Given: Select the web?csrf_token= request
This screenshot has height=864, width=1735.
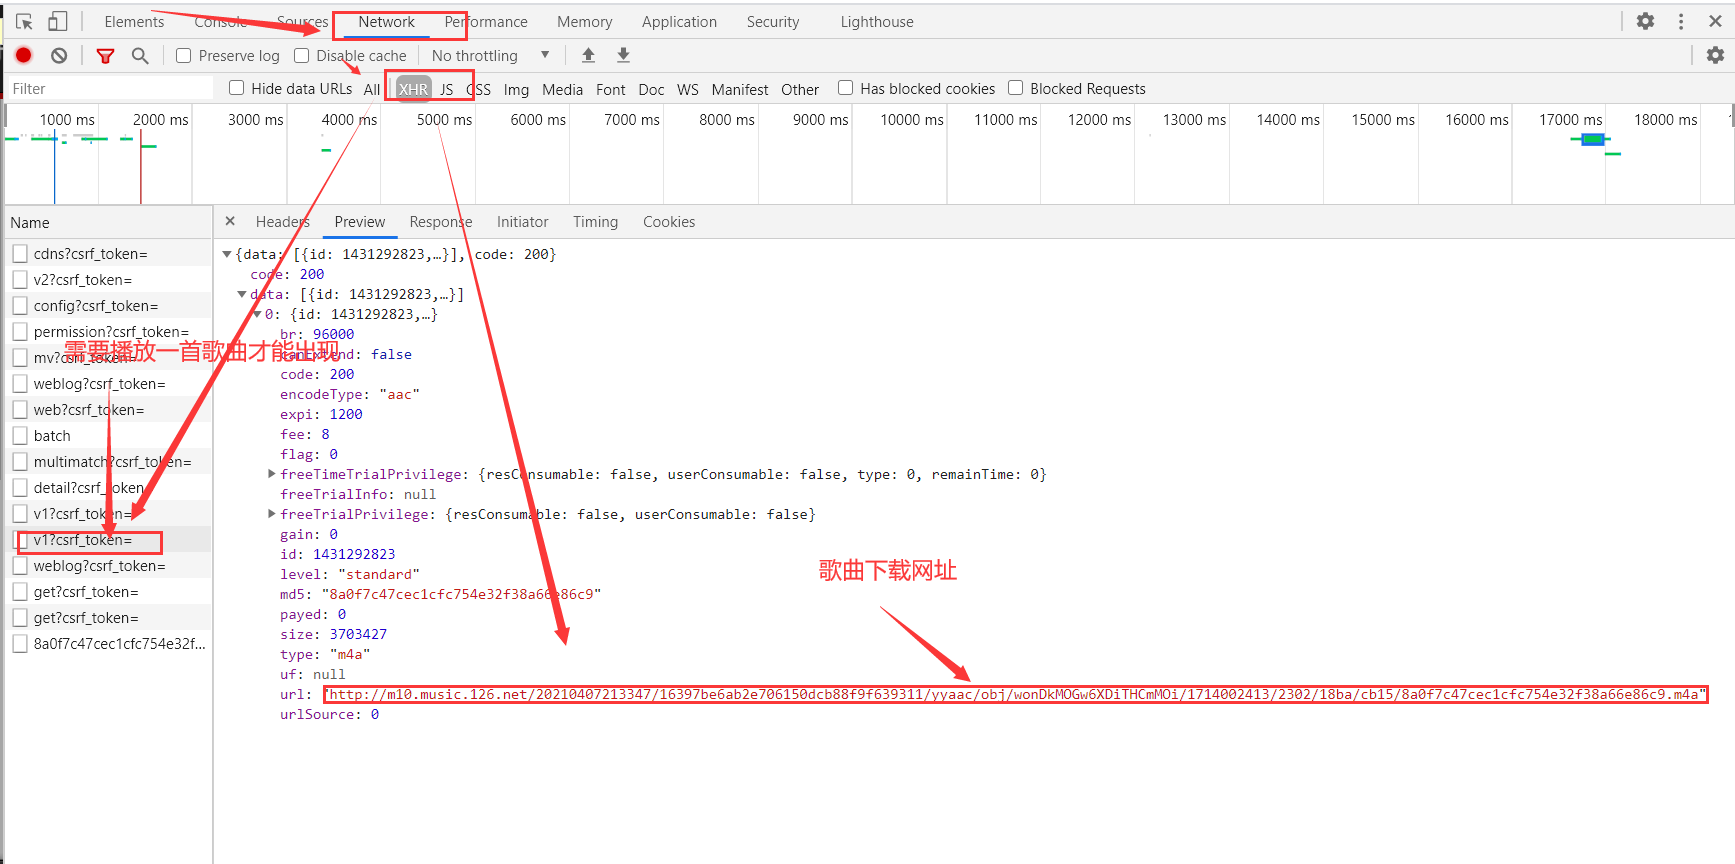Looking at the screenshot, I should [107, 410].
